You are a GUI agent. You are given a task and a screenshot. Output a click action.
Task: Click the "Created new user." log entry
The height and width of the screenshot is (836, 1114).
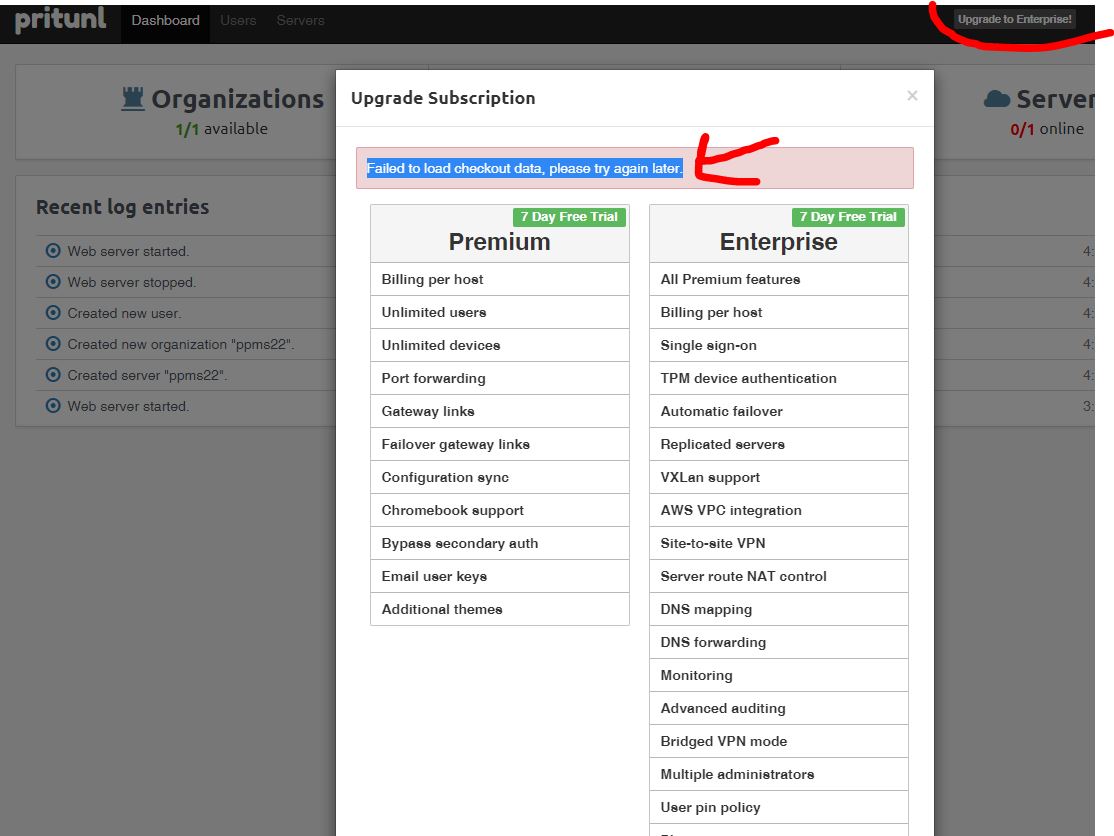pyautogui.click(x=124, y=313)
